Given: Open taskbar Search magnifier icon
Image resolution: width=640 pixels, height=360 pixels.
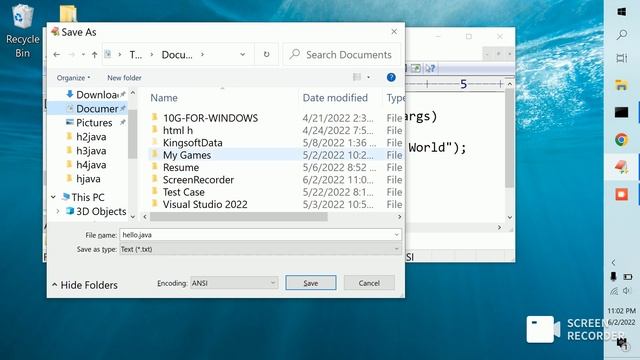Looking at the screenshot, I should tap(622, 35).
